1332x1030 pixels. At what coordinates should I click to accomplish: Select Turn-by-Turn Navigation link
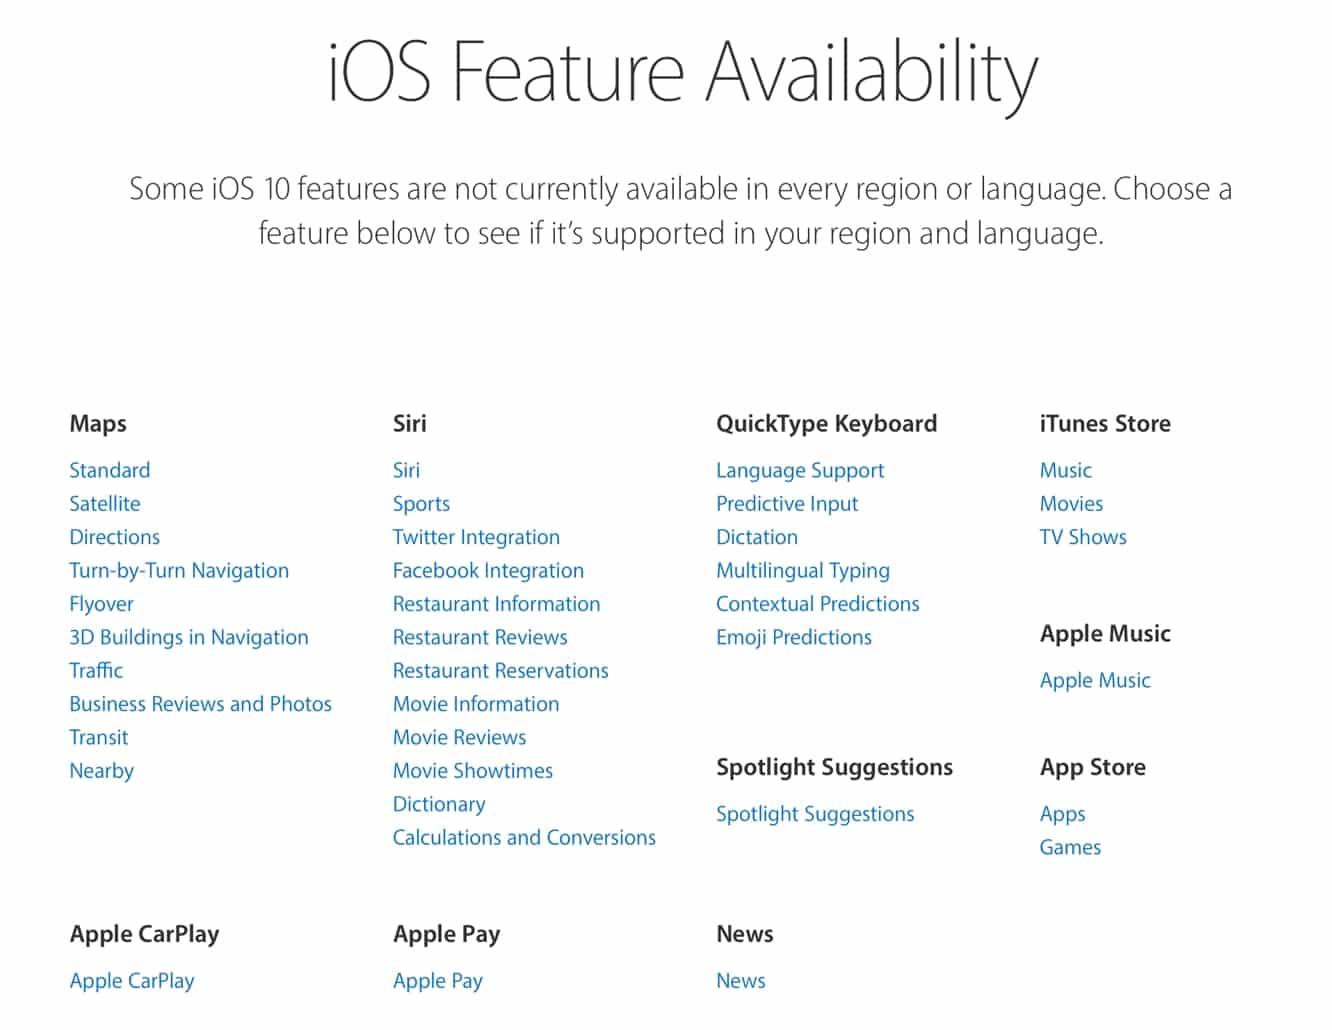coord(179,571)
